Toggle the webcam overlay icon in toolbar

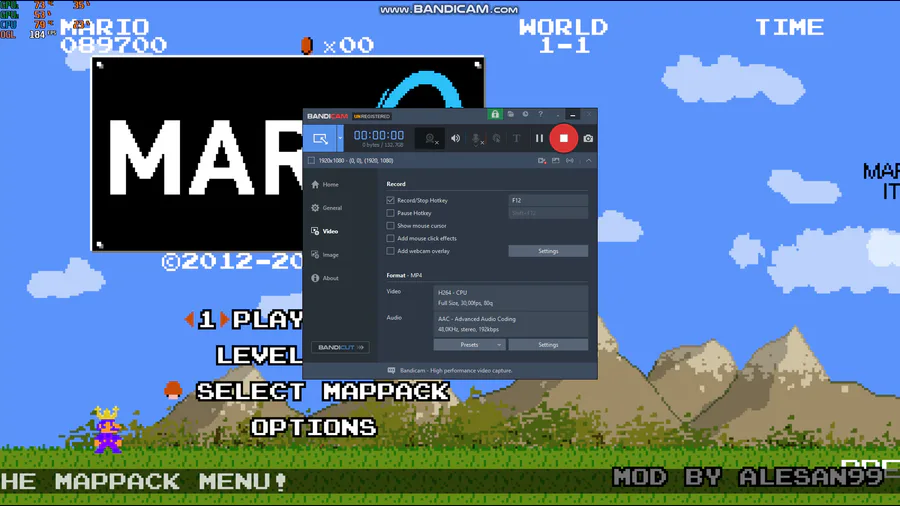click(x=430, y=138)
